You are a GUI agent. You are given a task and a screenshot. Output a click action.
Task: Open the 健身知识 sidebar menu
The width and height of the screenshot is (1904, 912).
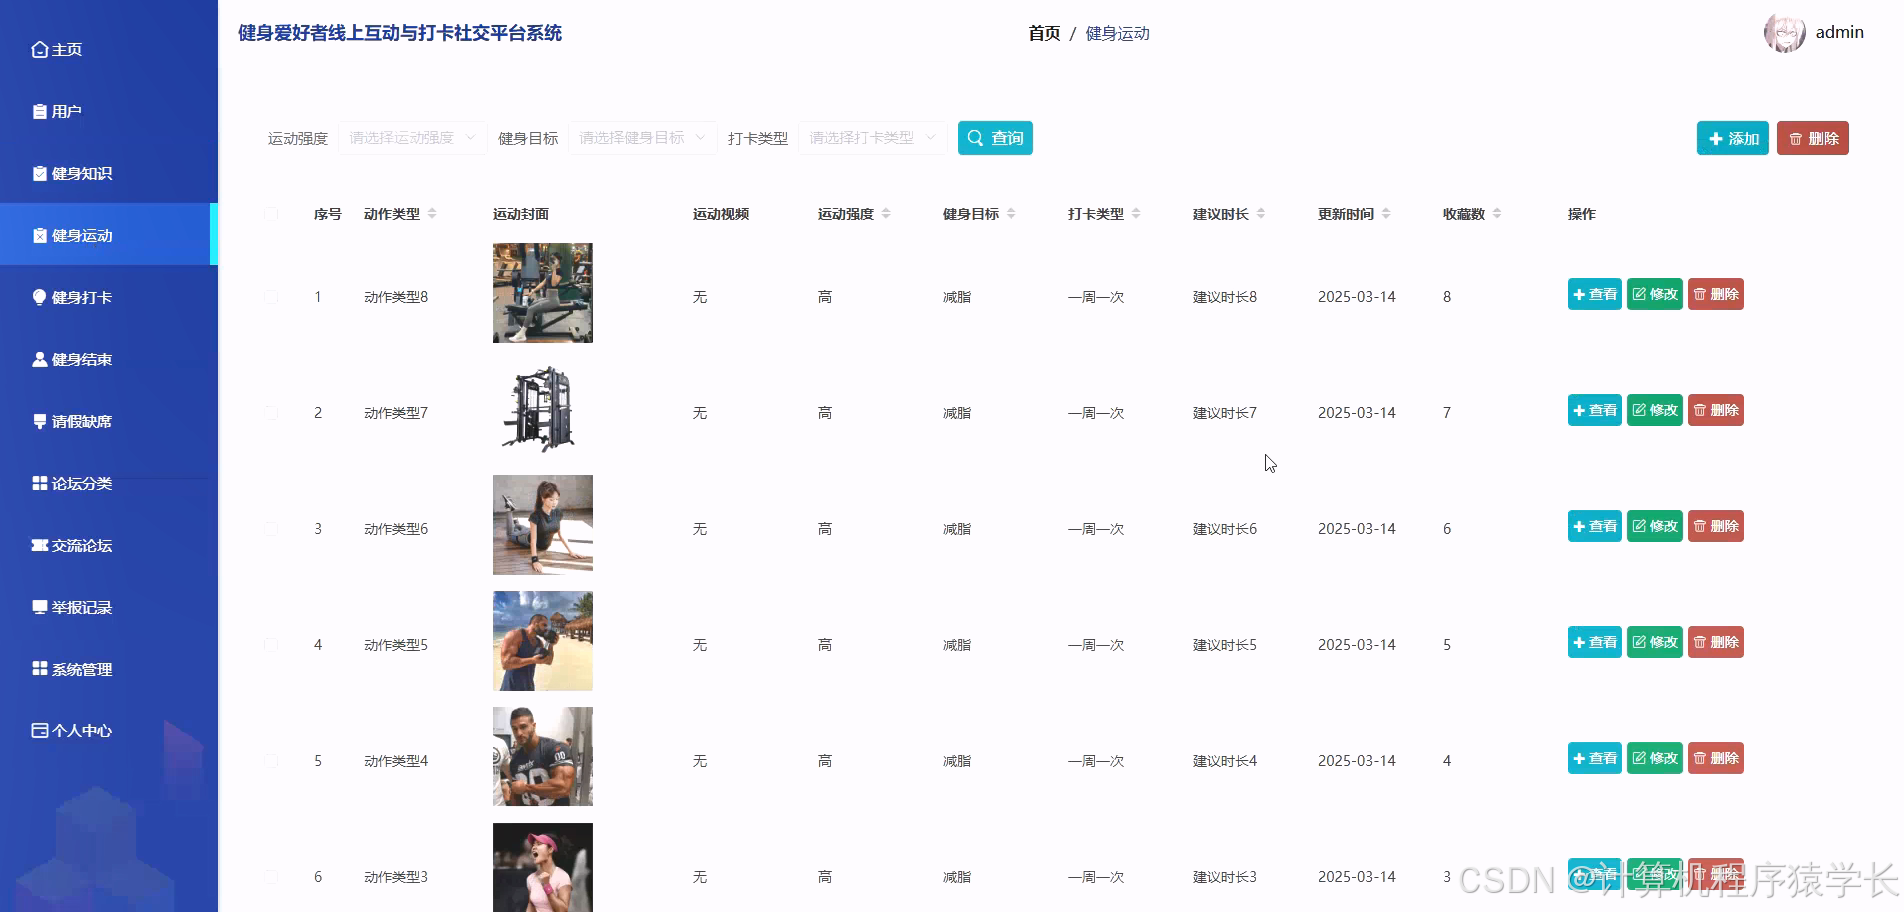[109, 173]
